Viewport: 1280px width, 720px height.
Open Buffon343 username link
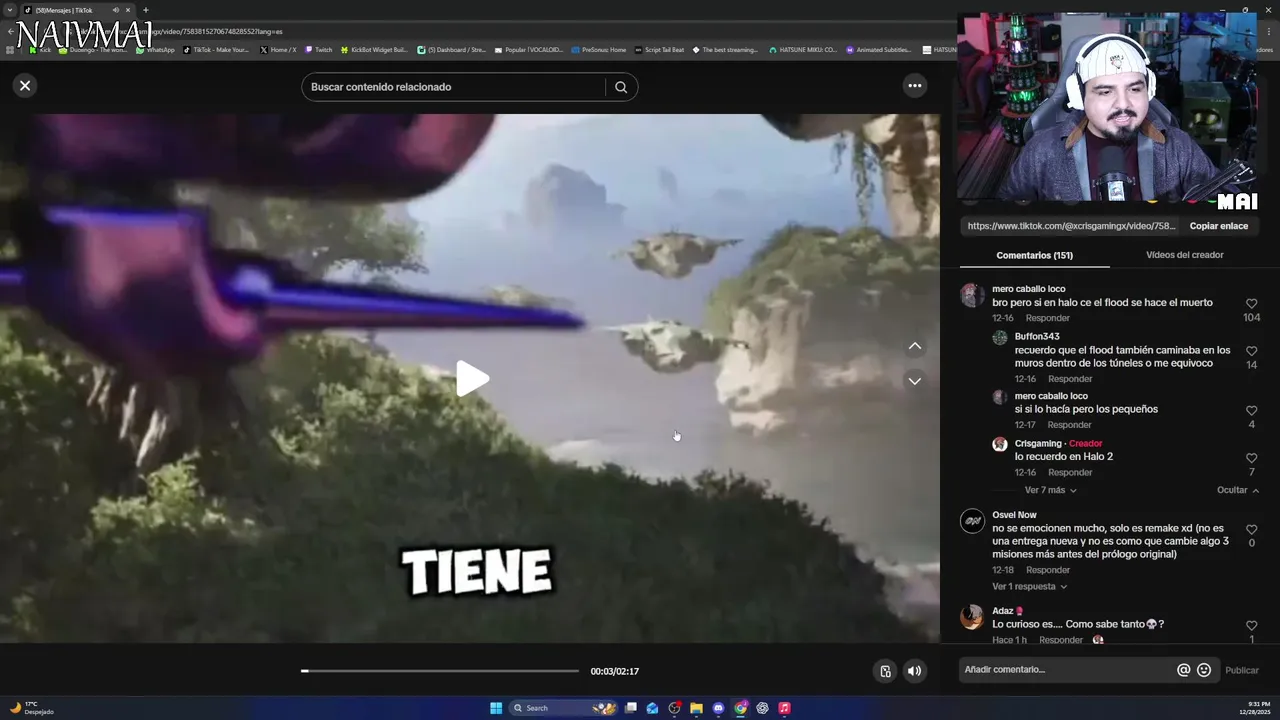[x=1037, y=336]
